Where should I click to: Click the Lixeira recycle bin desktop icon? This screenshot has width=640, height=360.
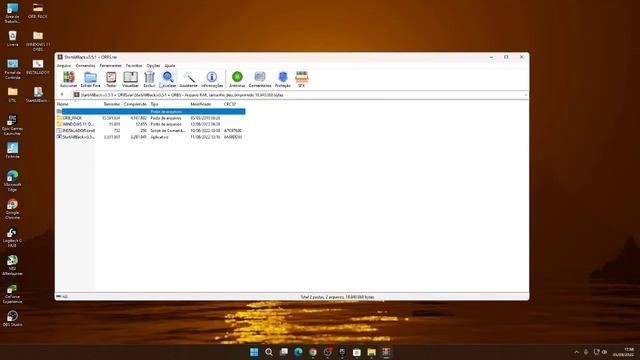(13, 39)
